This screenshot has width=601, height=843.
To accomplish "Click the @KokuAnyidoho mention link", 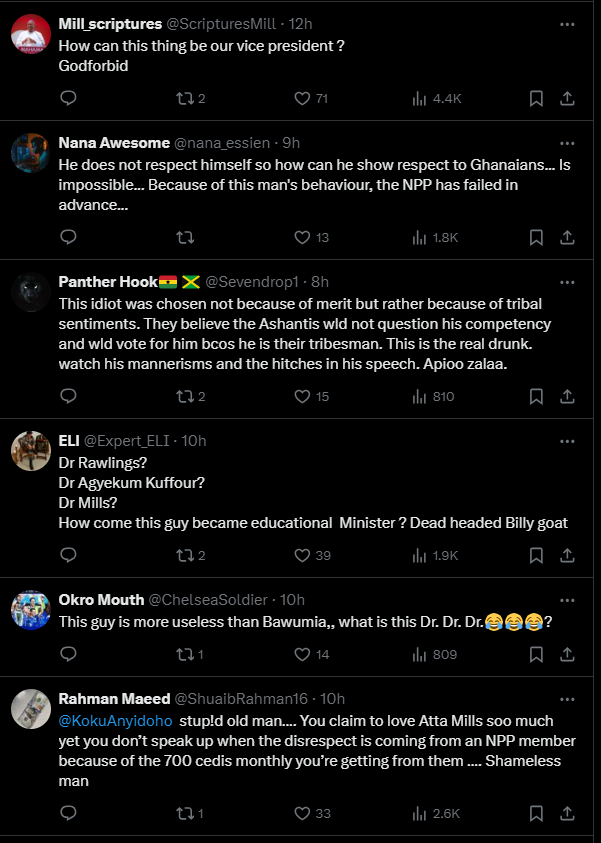I will (116, 720).
